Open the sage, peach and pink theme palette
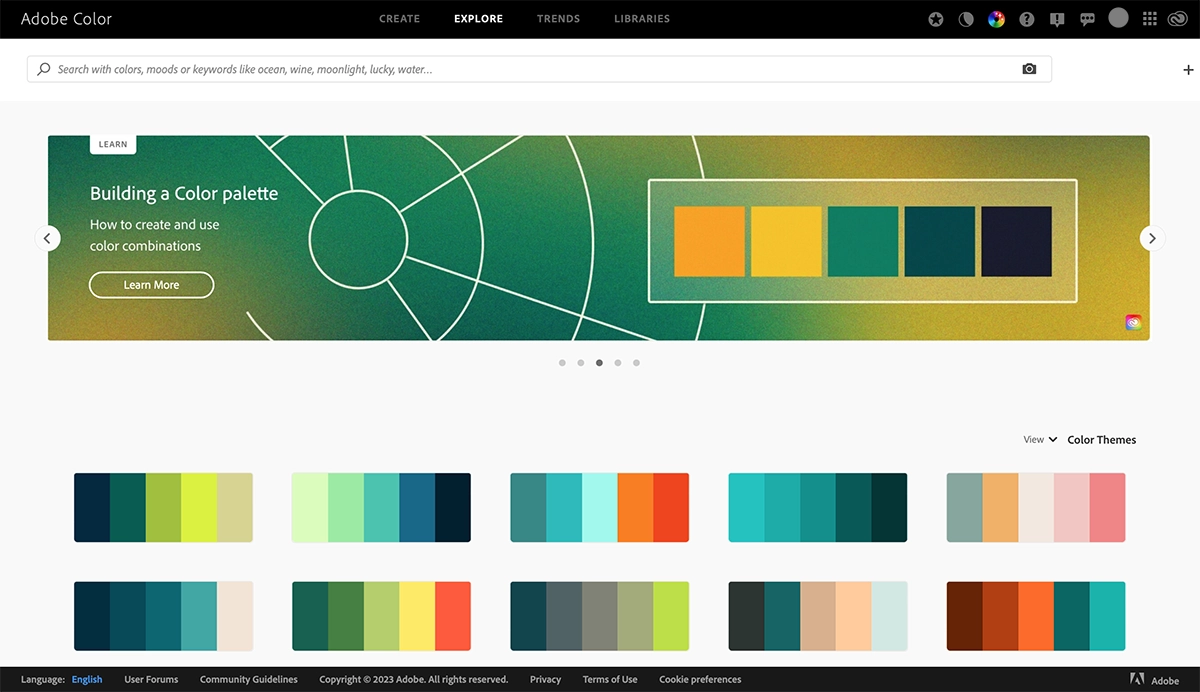The height and width of the screenshot is (692, 1200). pyautogui.click(x=1036, y=508)
